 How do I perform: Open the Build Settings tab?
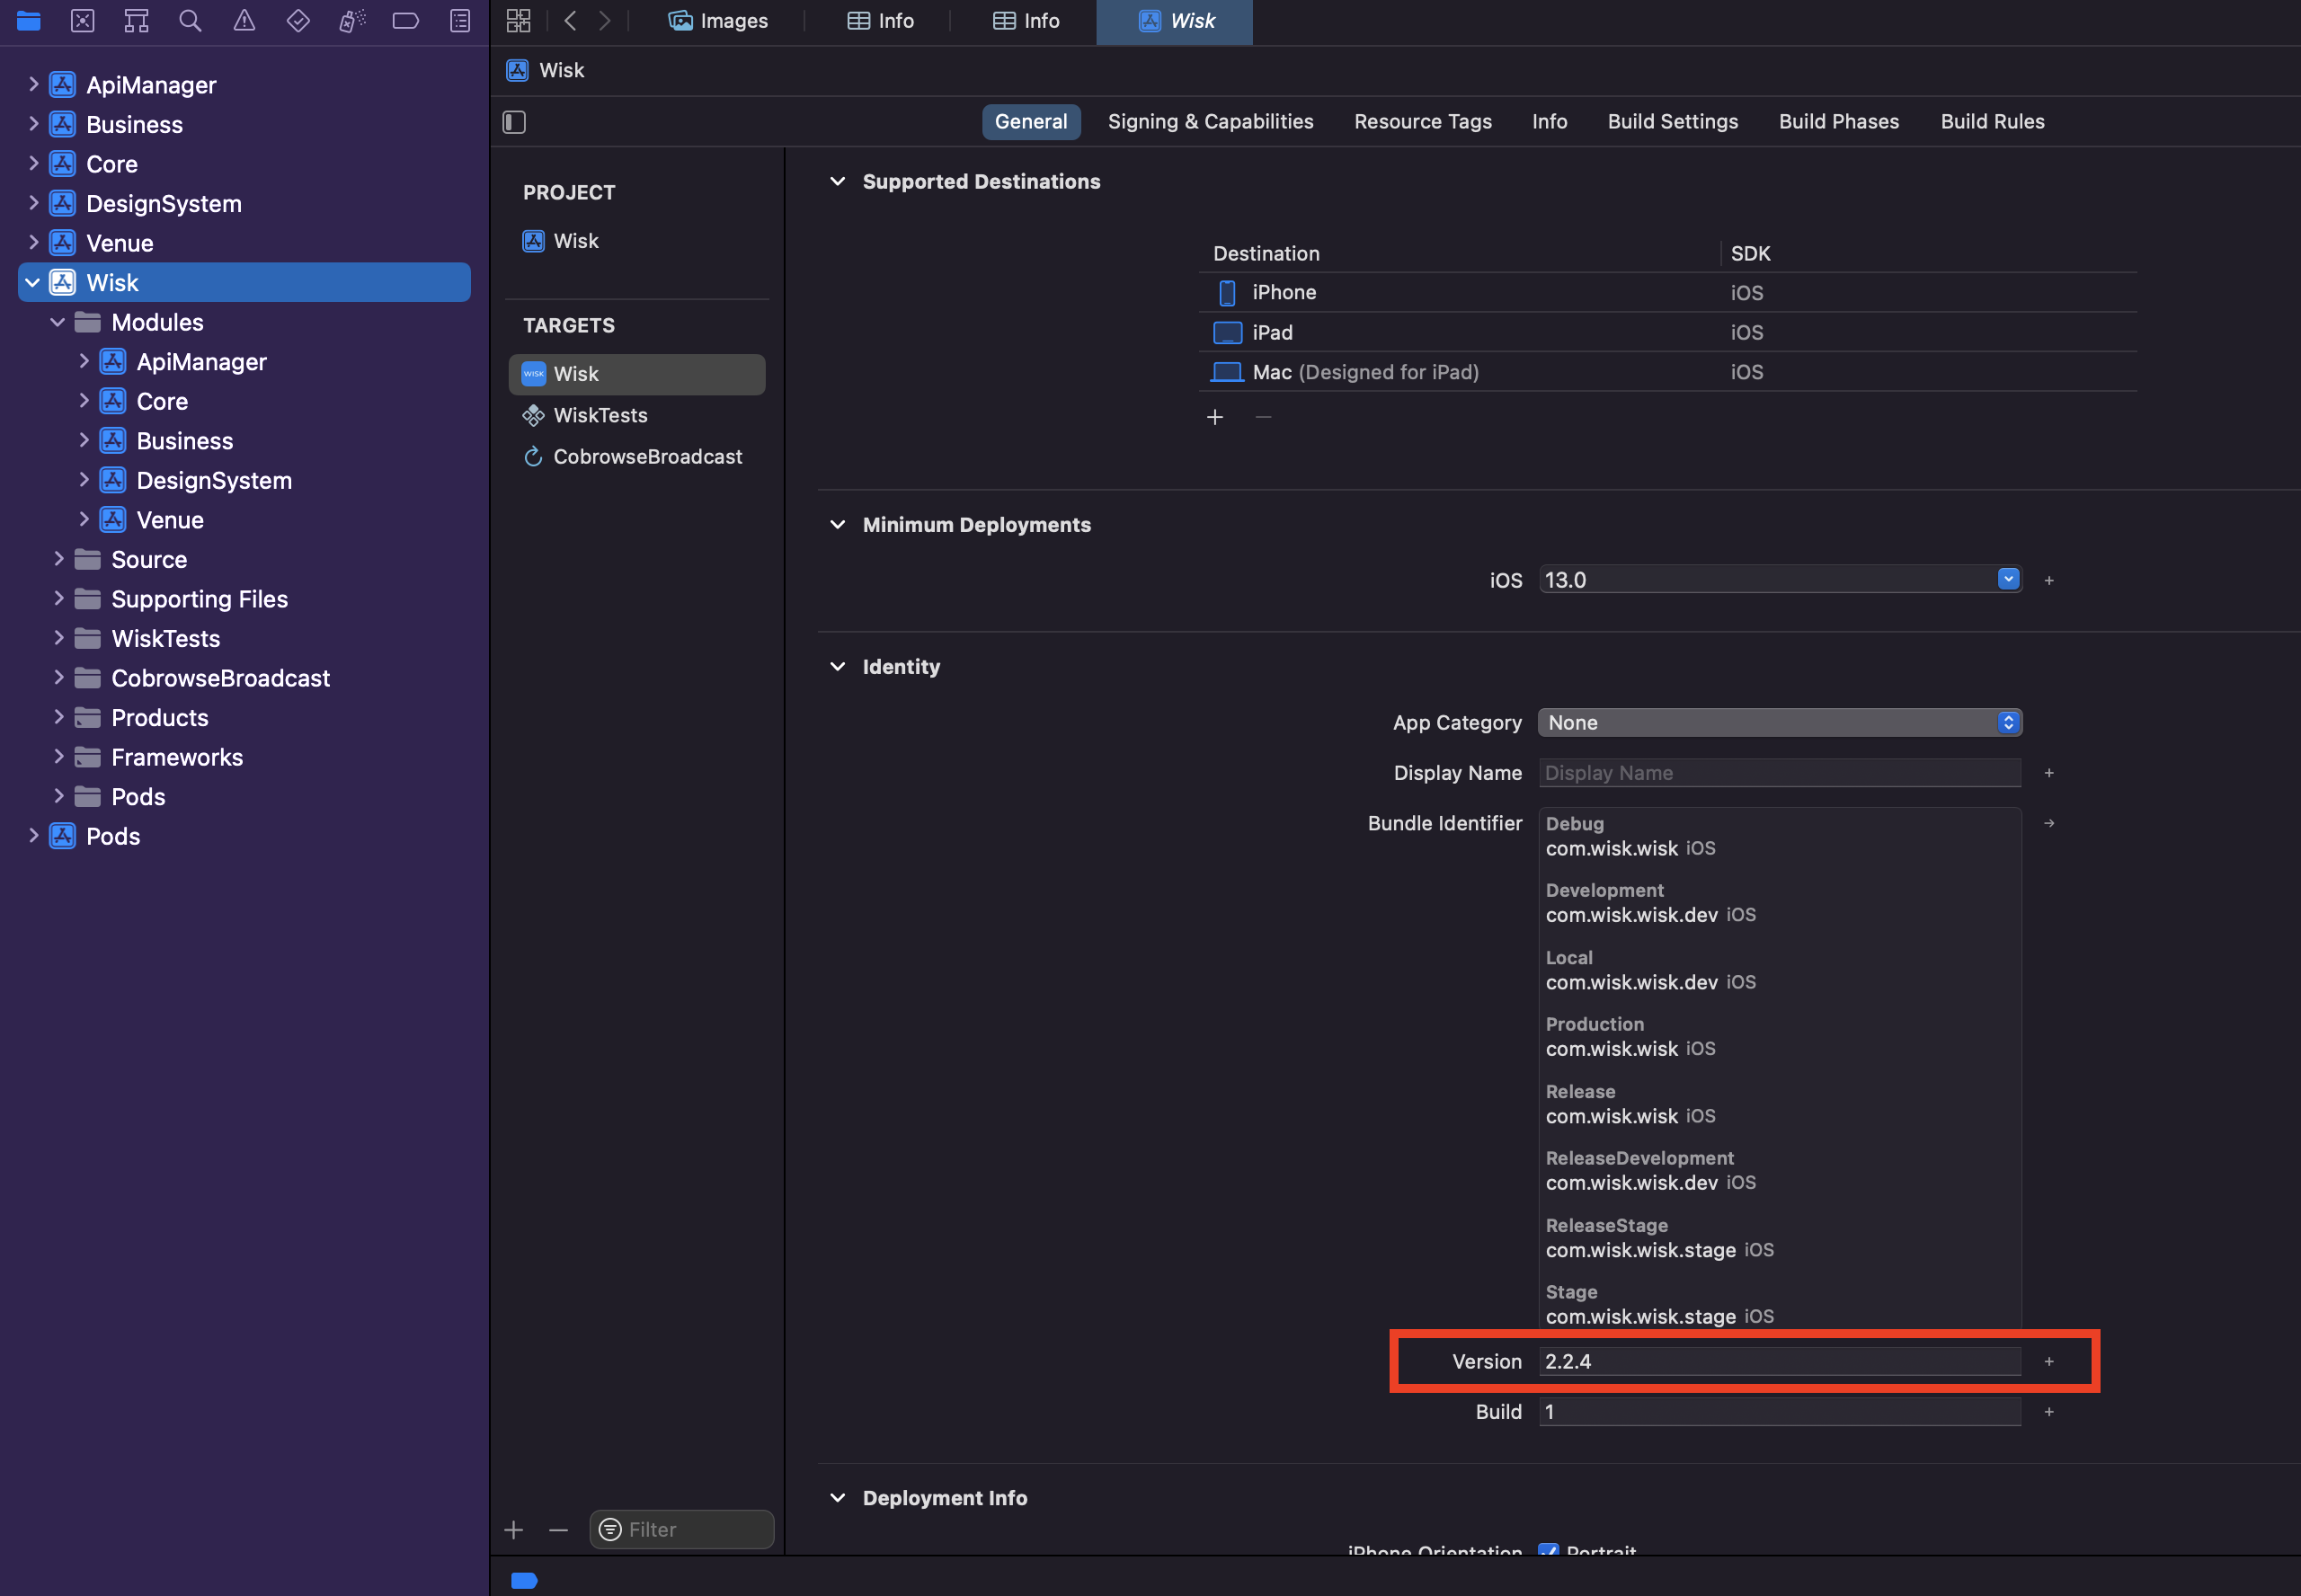(x=1672, y=122)
